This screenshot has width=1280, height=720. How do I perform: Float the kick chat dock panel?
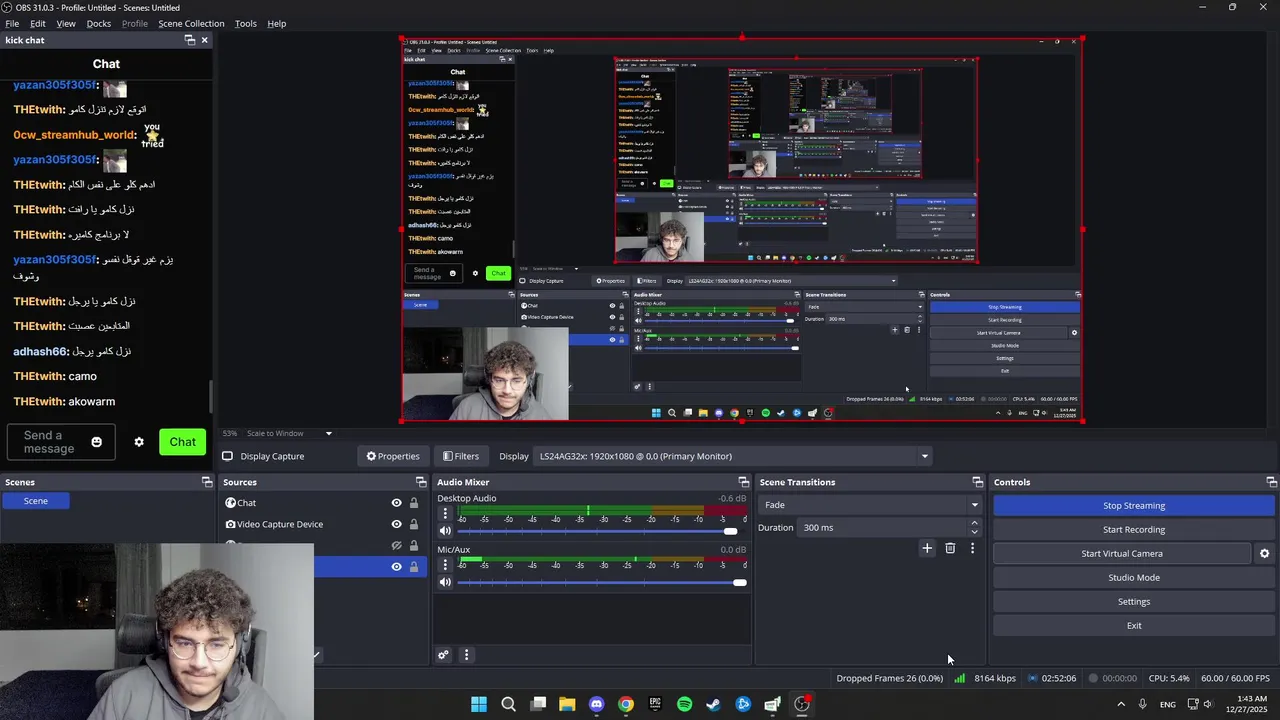[190, 40]
